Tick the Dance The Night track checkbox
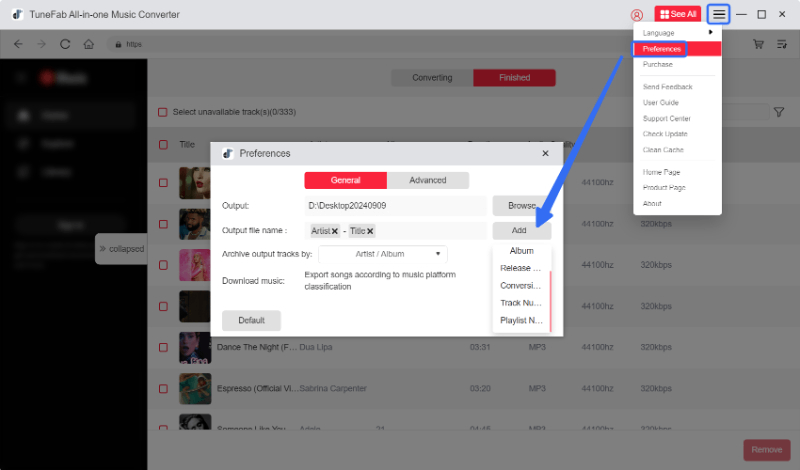This screenshot has height=470, width=800. (x=163, y=346)
